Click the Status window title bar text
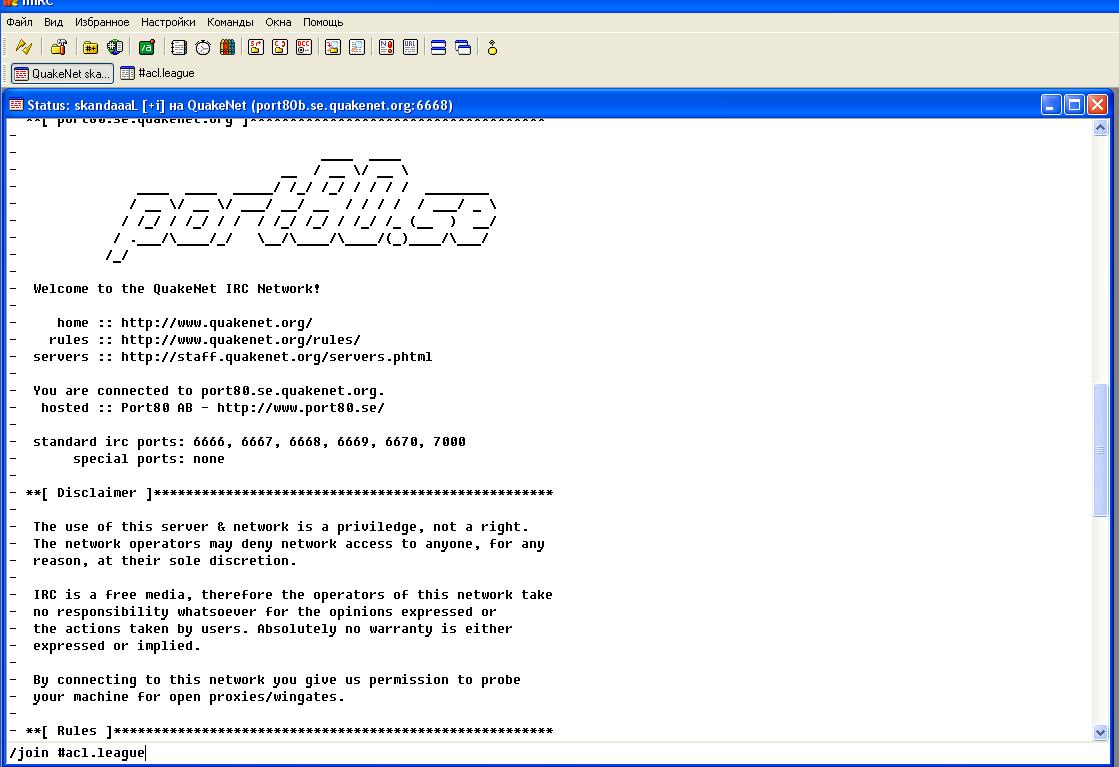The width and height of the screenshot is (1119, 767). tap(240, 106)
